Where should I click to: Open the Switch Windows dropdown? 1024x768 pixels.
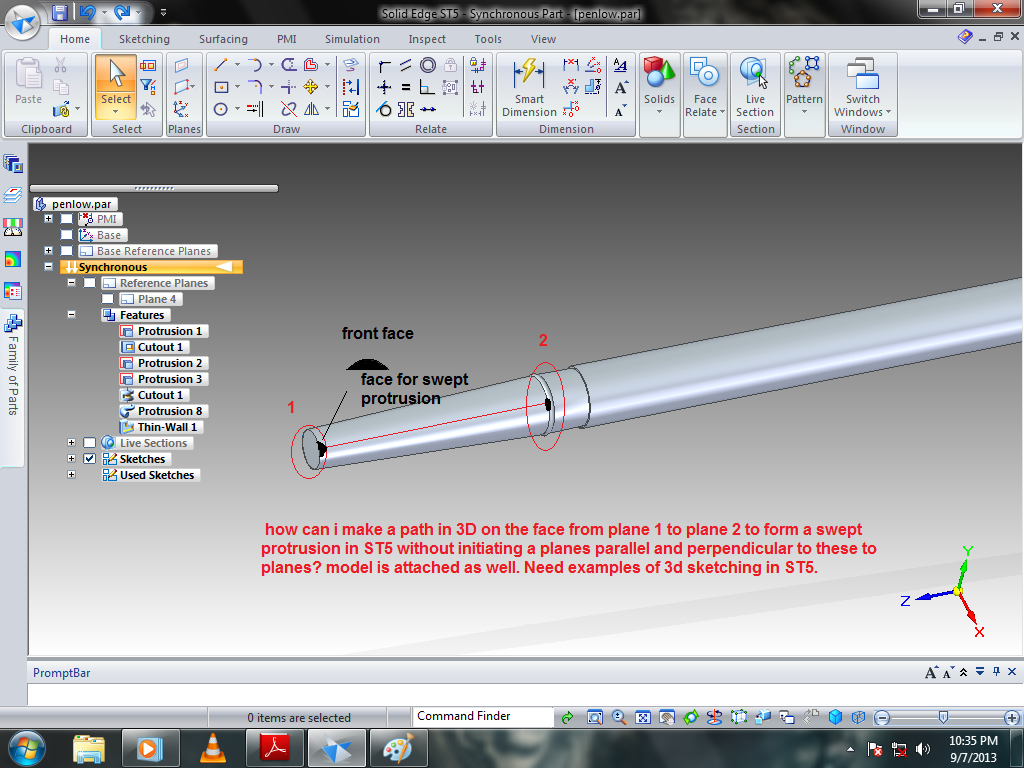863,87
